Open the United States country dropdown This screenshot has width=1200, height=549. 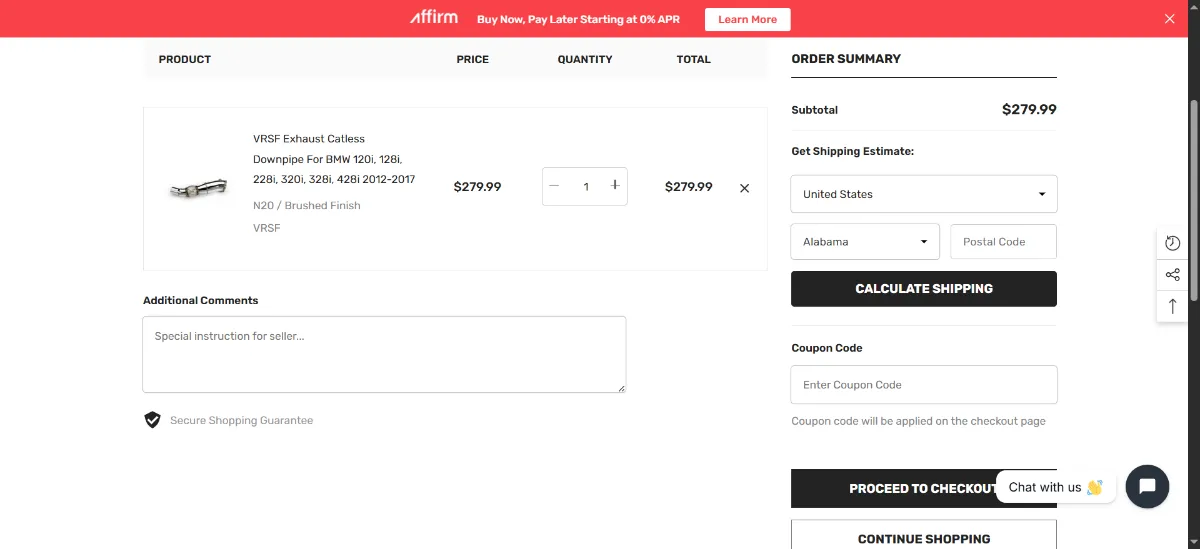tap(924, 194)
